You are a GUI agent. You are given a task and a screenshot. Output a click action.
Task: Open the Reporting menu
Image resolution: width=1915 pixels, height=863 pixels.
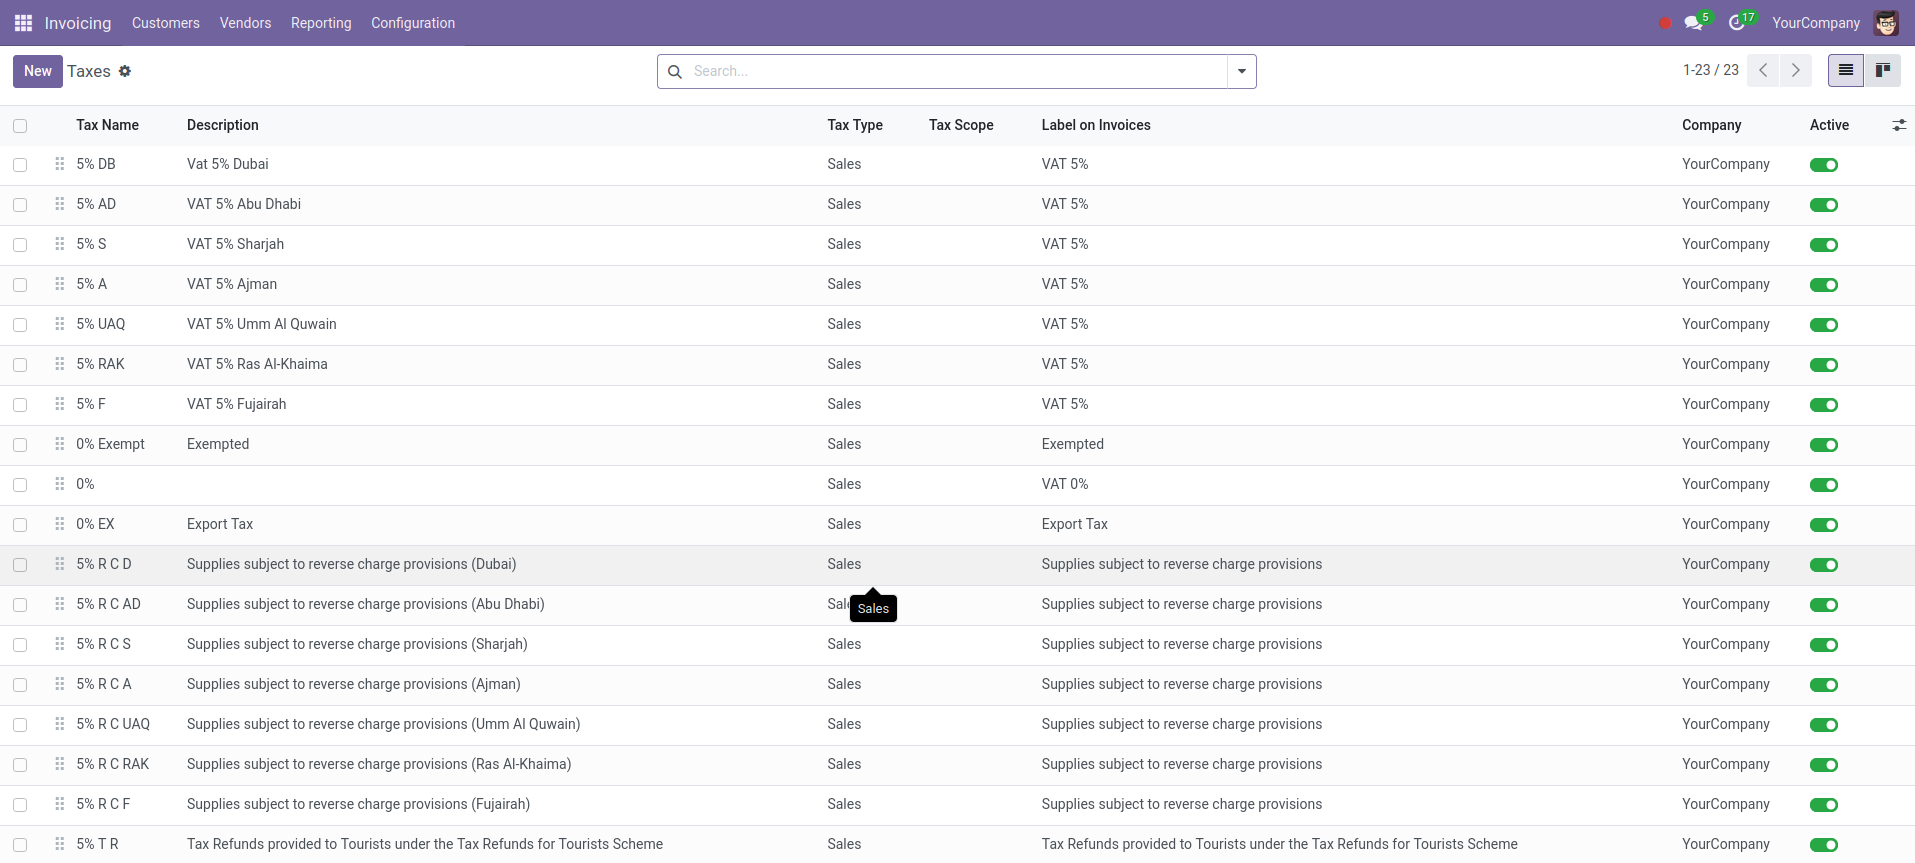tap(321, 23)
